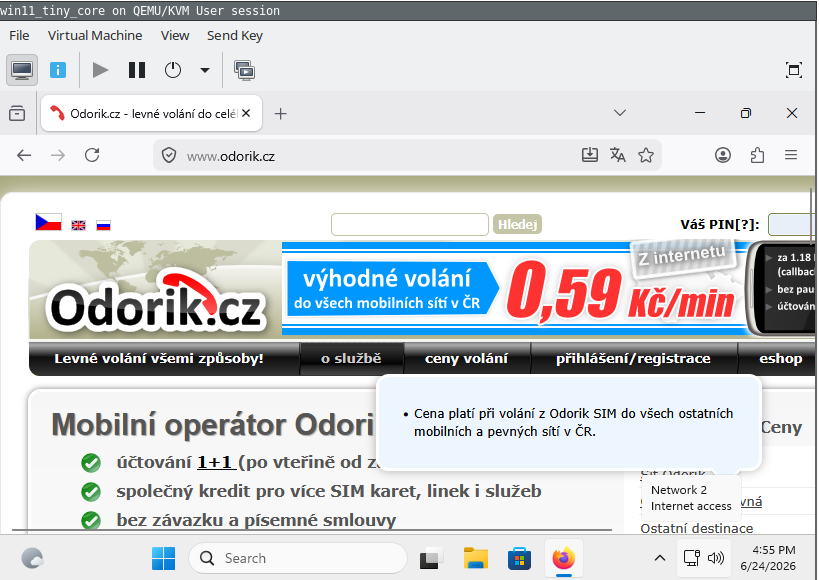
Task: Switch the site language to Czech
Action: pyautogui.click(x=48, y=222)
